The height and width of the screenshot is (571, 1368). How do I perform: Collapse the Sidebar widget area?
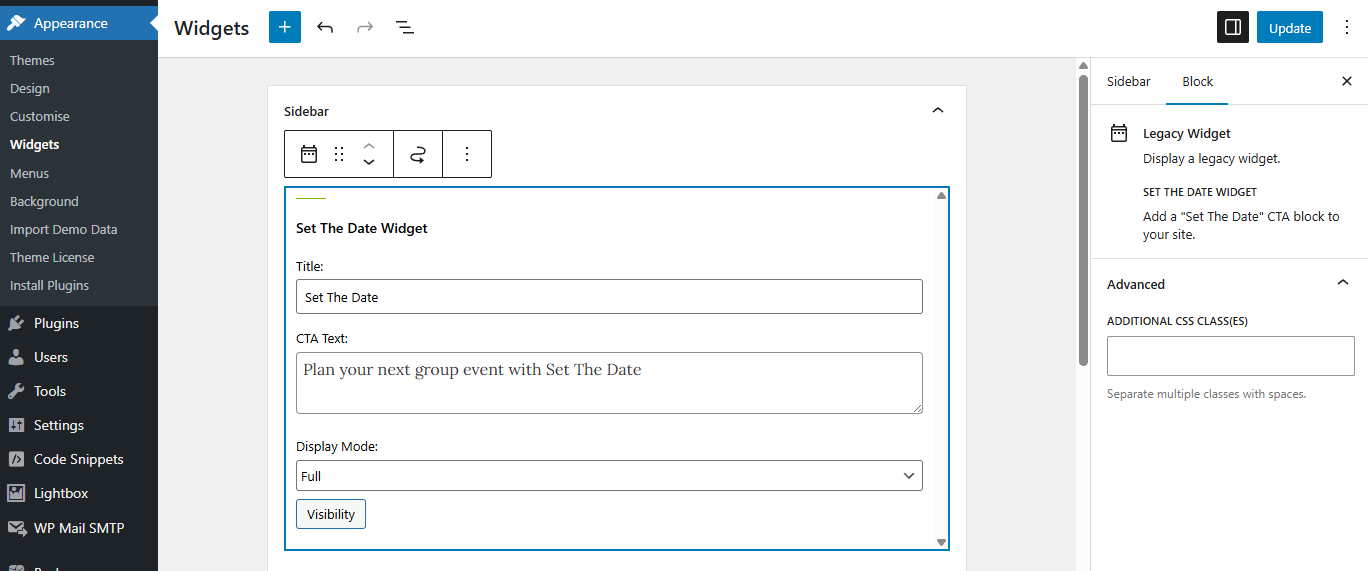[938, 111]
